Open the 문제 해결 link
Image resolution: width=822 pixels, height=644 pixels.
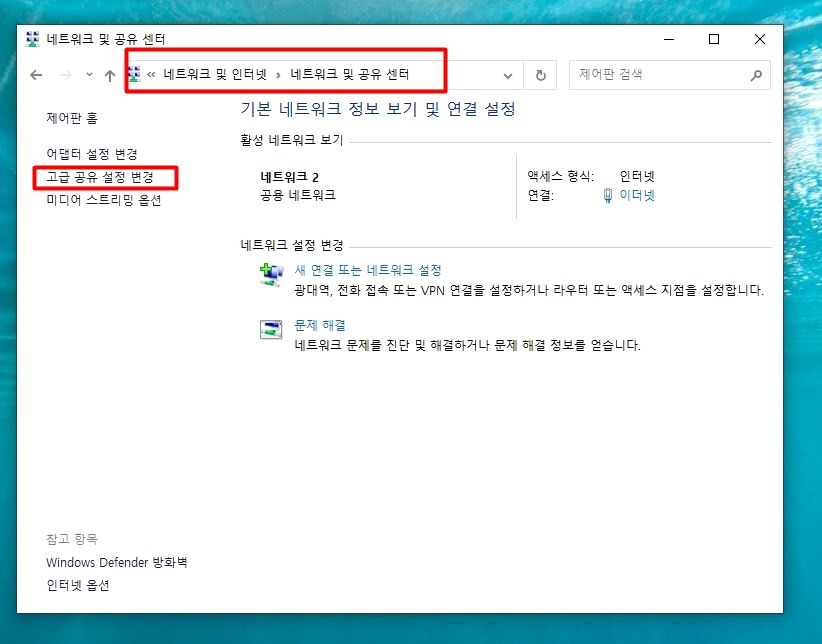tap(320, 325)
